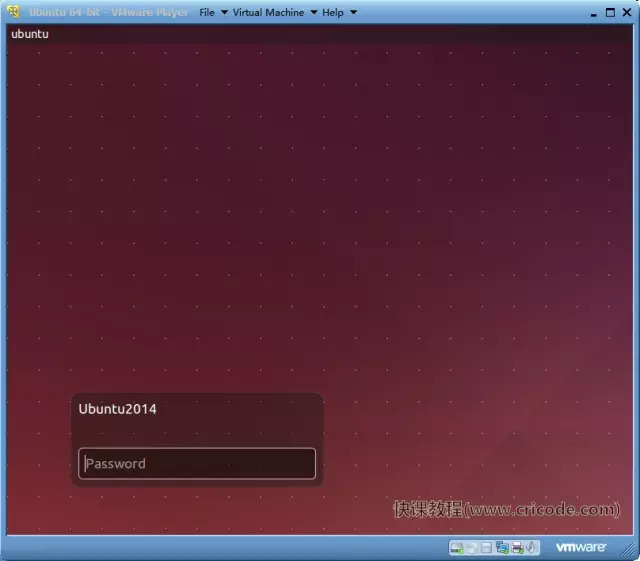Expand the Help dropdown arrow
This screenshot has width=640, height=561.
click(353, 13)
